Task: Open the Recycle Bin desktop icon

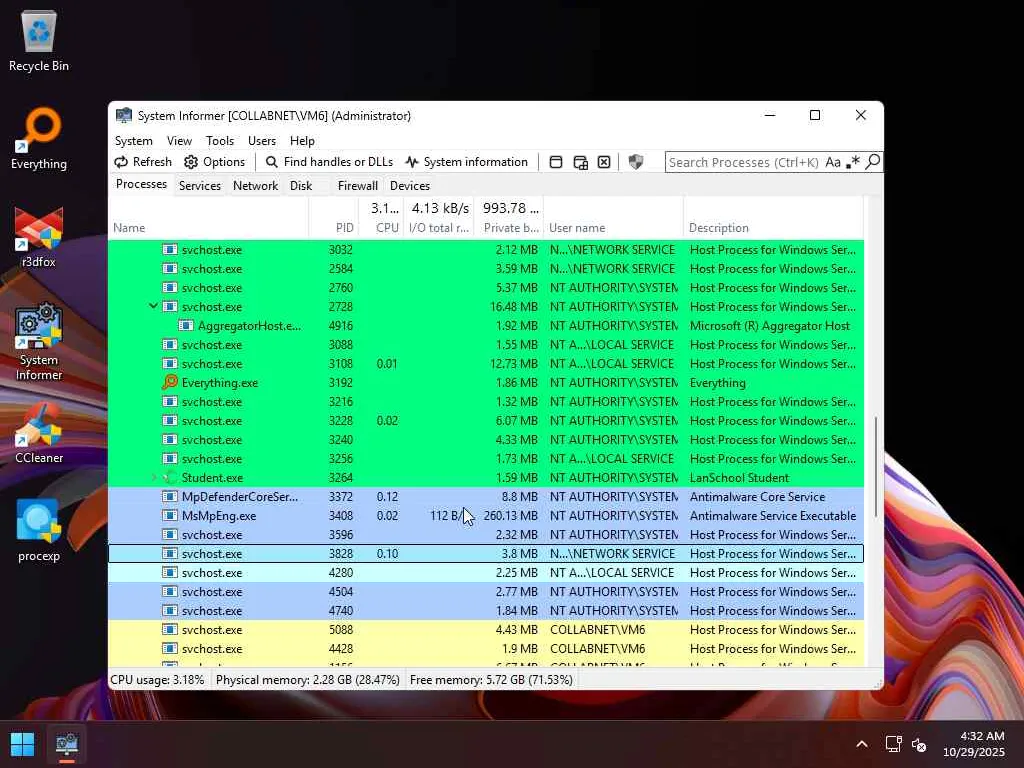Action: tap(39, 40)
